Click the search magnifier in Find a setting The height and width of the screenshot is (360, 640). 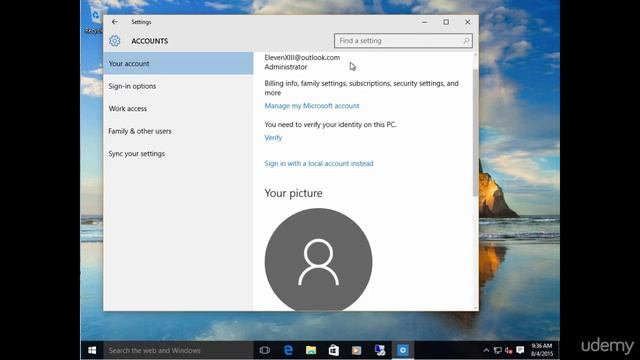point(466,41)
